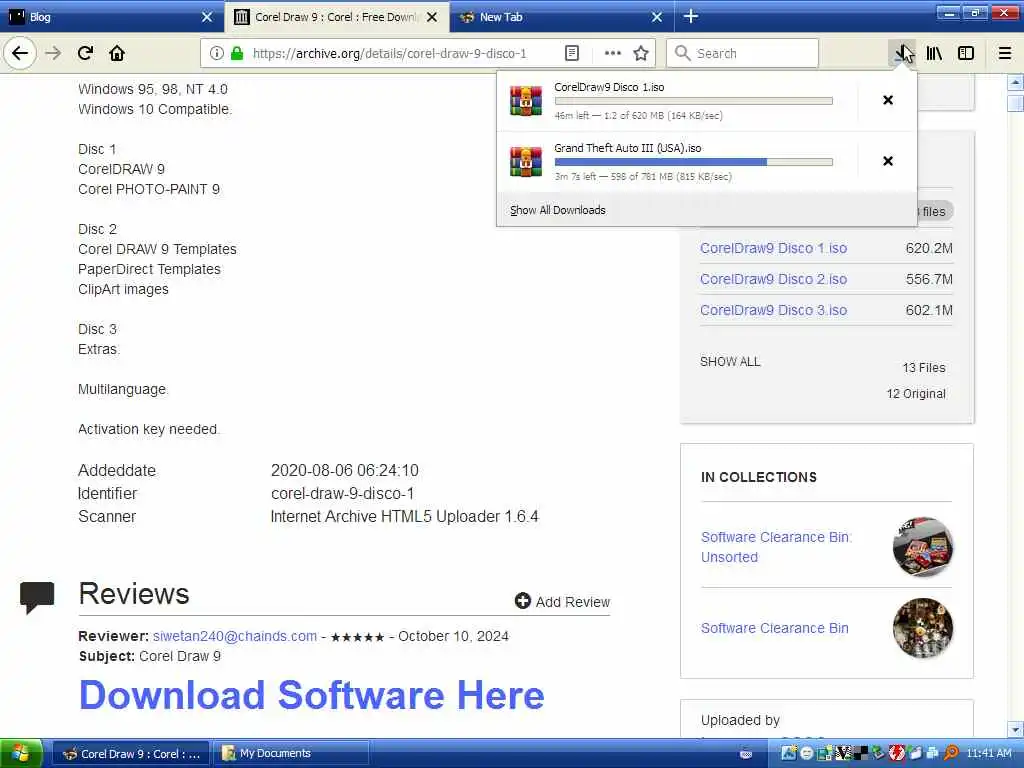Viewport: 1024px width, 768px height.
Task: Go back to the previous page
Action: tap(20, 53)
